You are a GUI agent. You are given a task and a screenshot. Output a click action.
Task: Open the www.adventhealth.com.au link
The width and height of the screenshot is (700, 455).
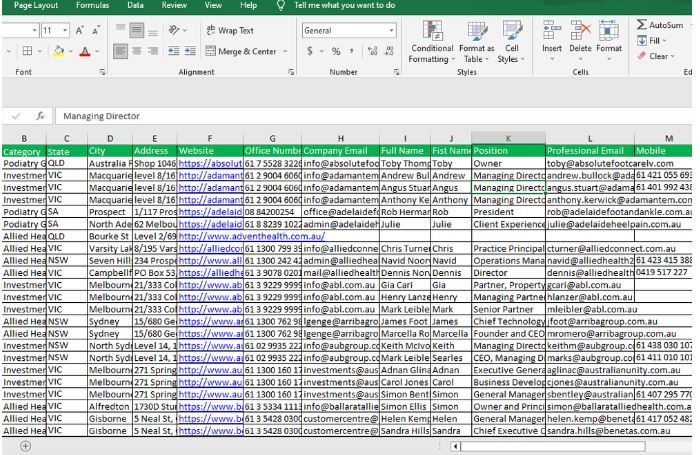point(252,236)
